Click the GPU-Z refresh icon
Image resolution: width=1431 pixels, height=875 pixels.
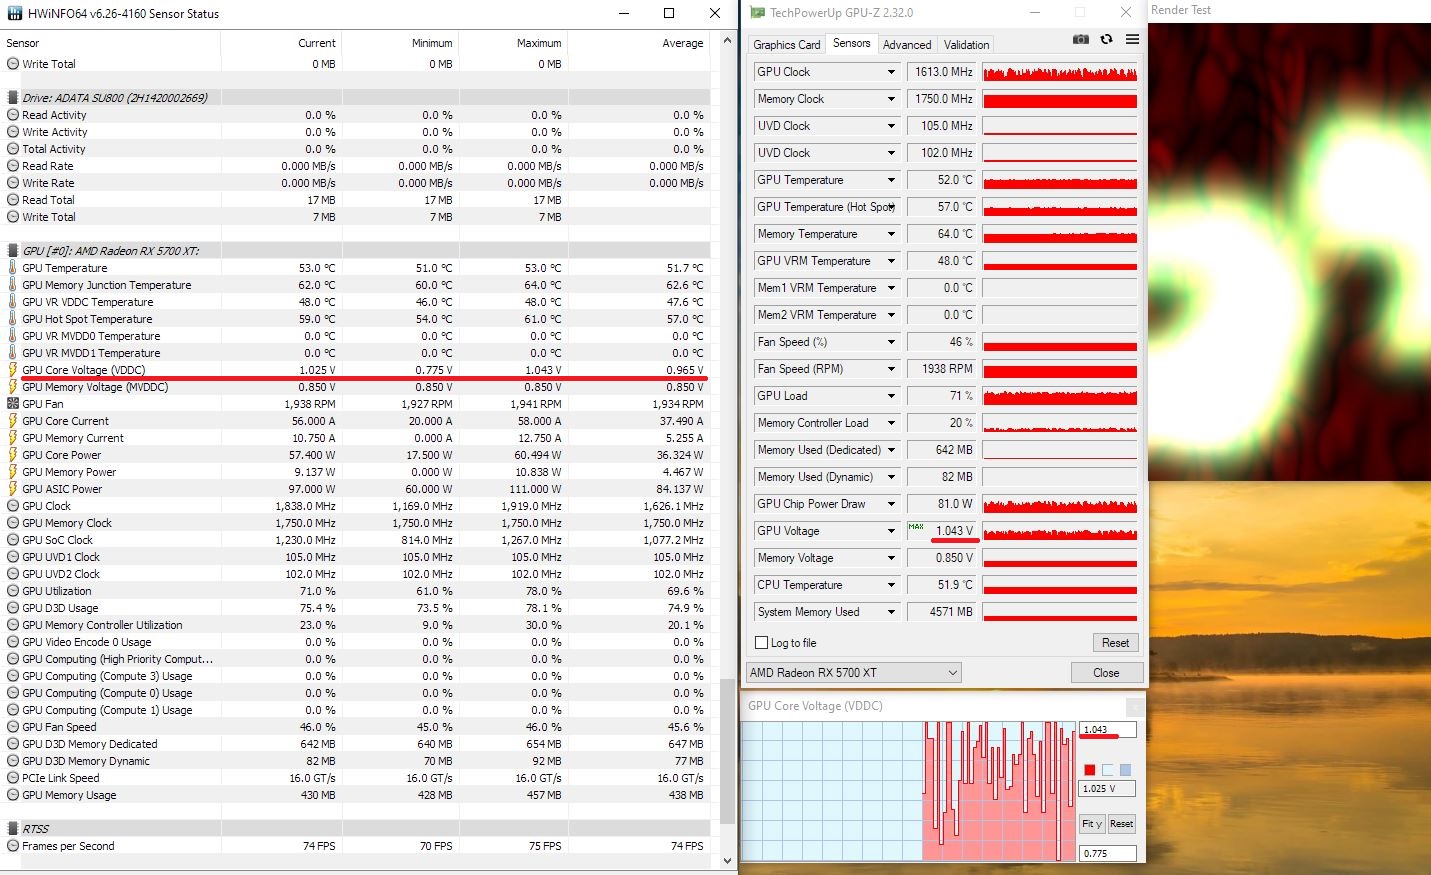[x=1106, y=39]
